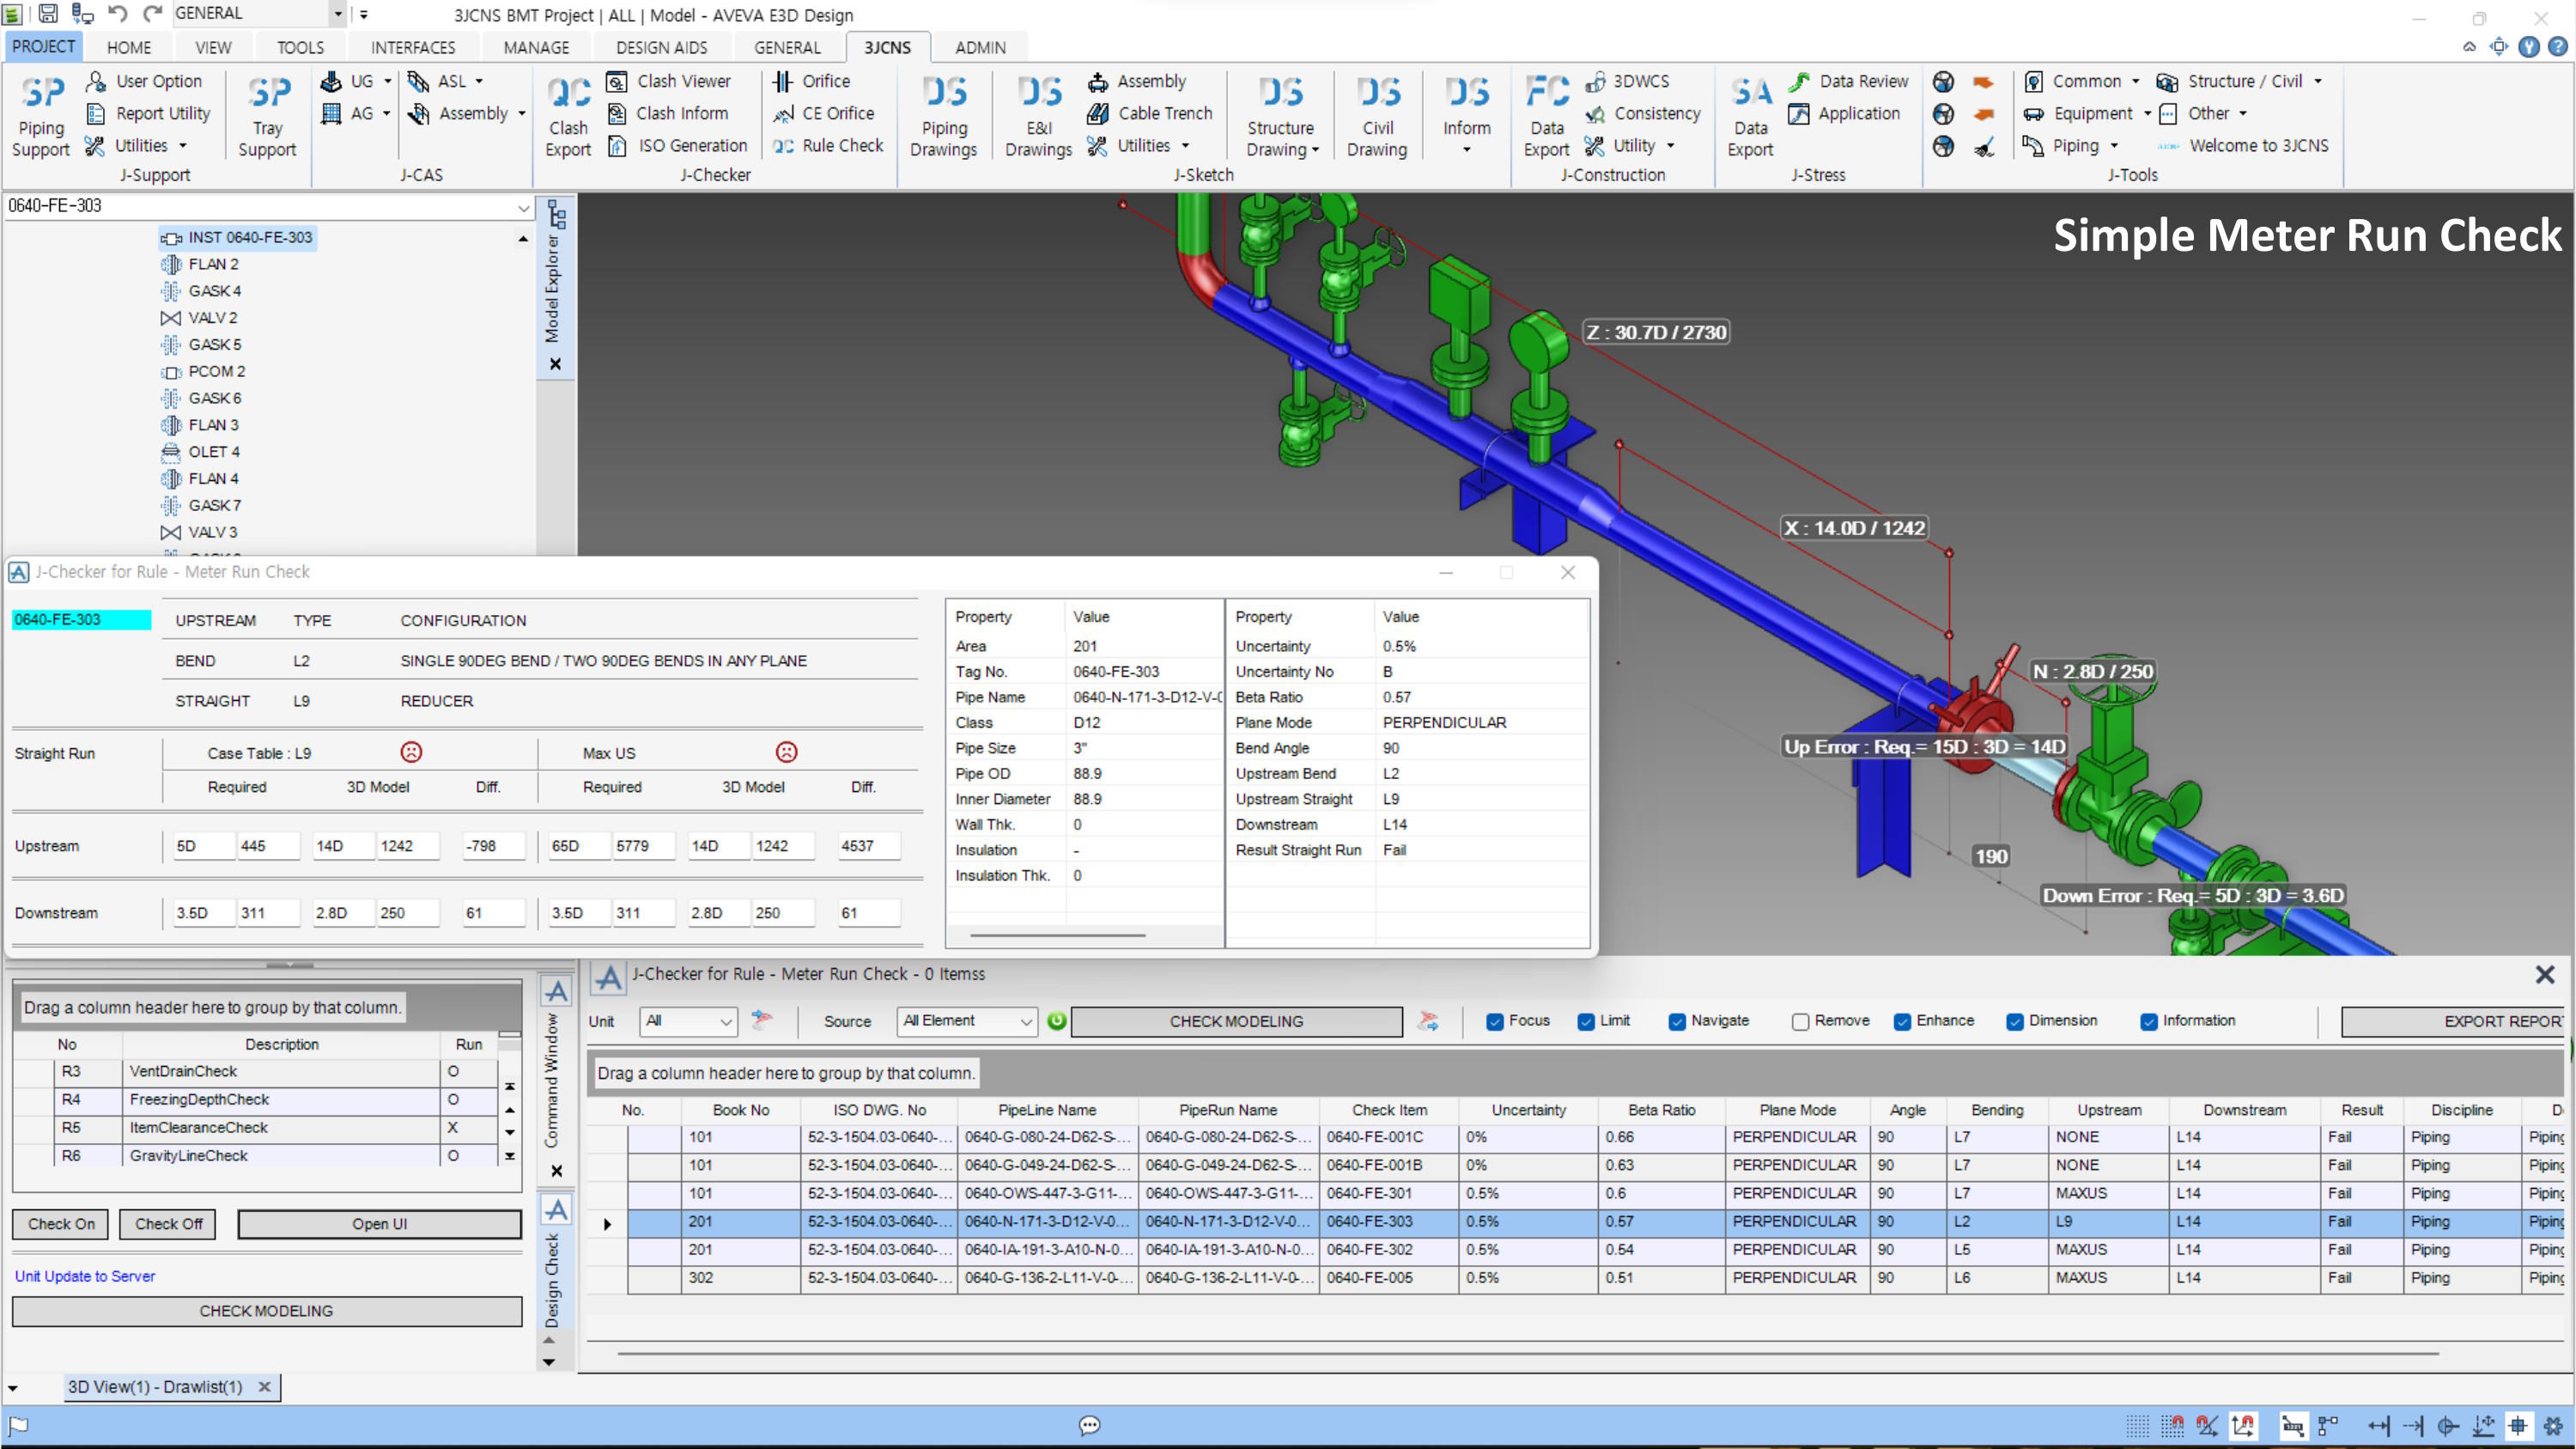This screenshot has width=2576, height=1449.
Task: Open the 3DWCS tool
Action: (1627, 81)
